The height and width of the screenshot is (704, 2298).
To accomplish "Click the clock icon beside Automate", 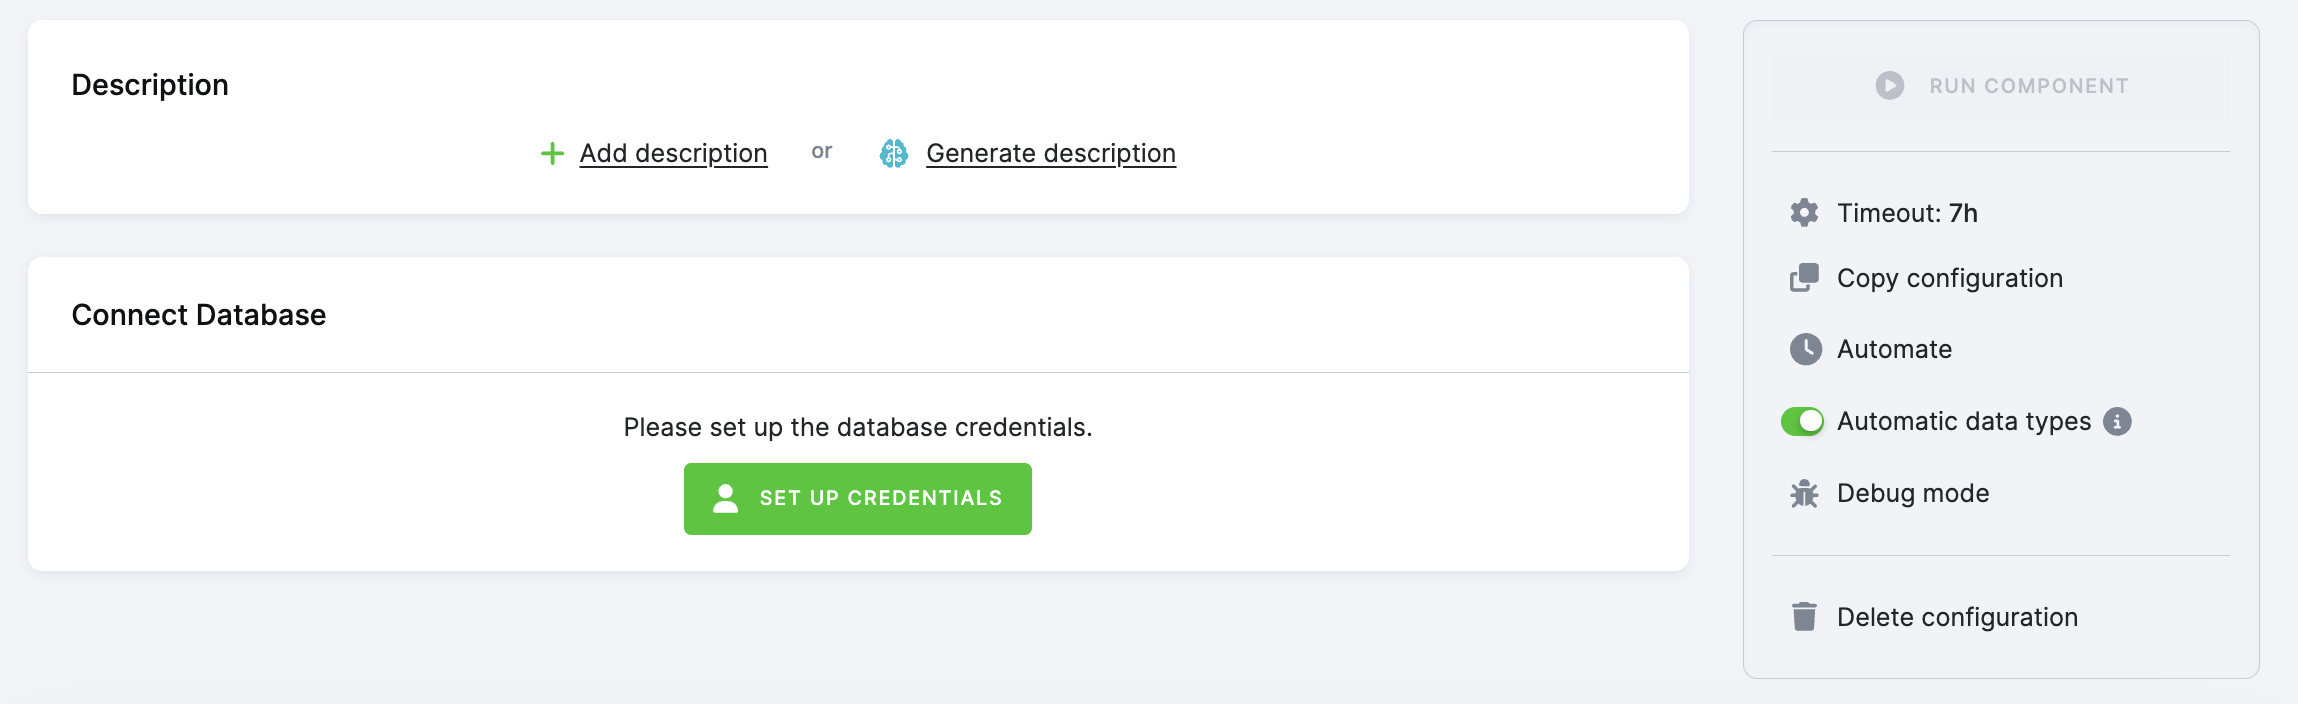I will click(1805, 349).
